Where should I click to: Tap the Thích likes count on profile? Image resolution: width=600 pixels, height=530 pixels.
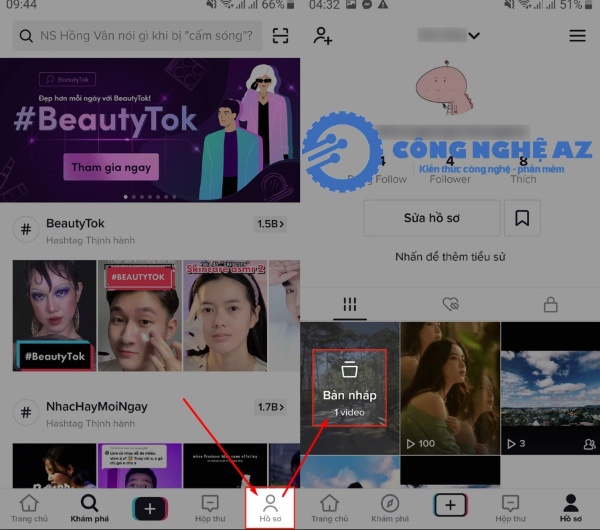(x=523, y=171)
